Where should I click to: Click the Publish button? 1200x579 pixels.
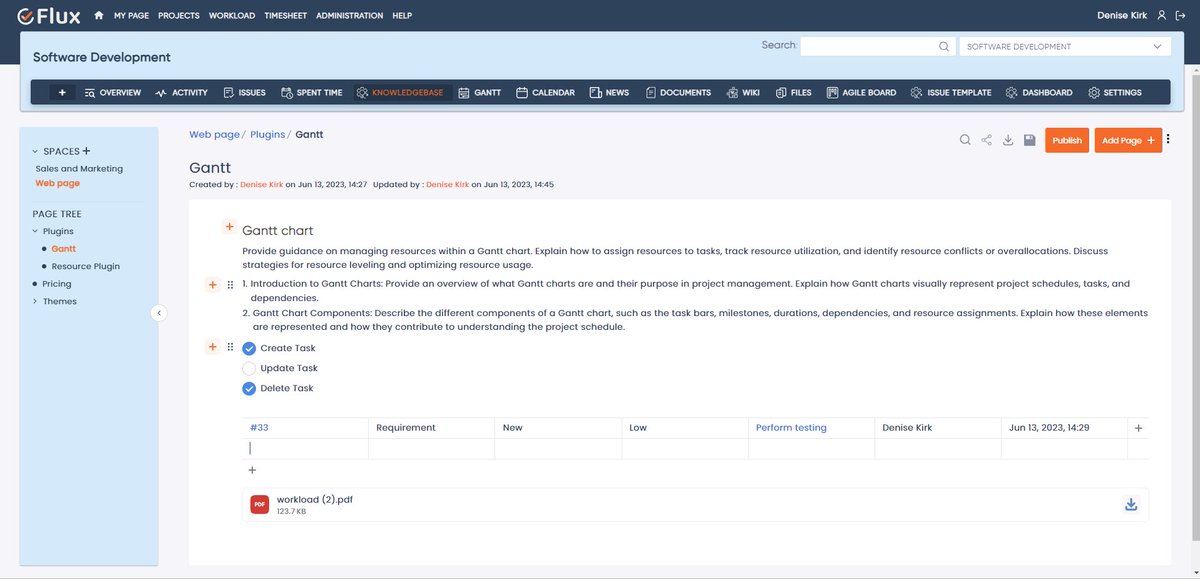pos(1067,140)
